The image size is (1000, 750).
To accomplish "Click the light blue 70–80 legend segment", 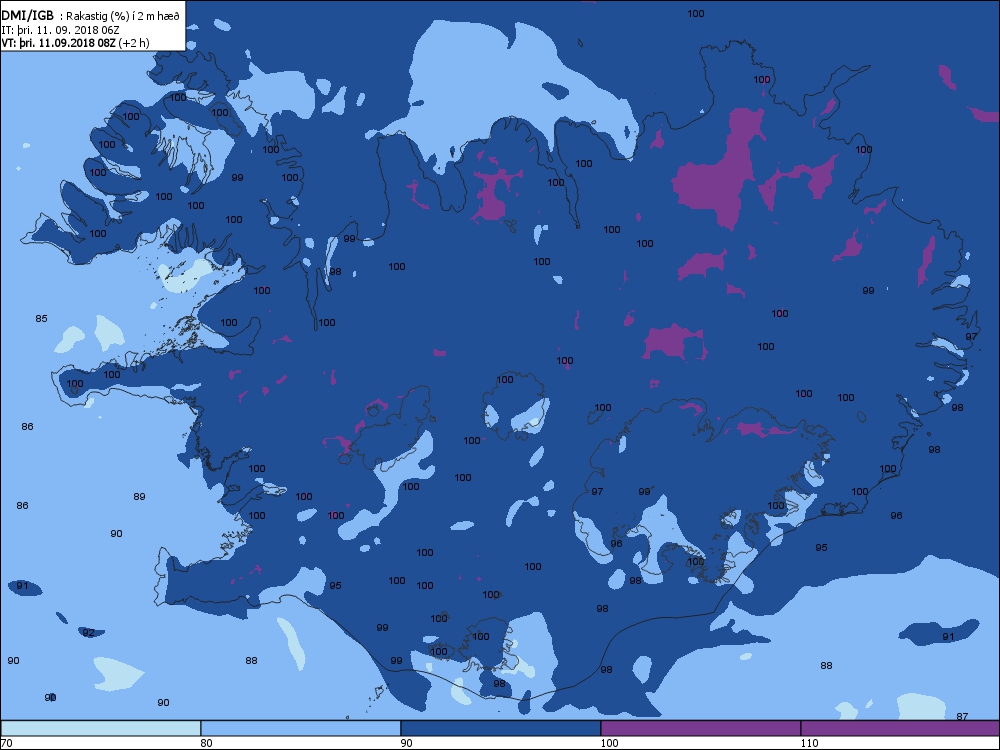I will pos(100,728).
